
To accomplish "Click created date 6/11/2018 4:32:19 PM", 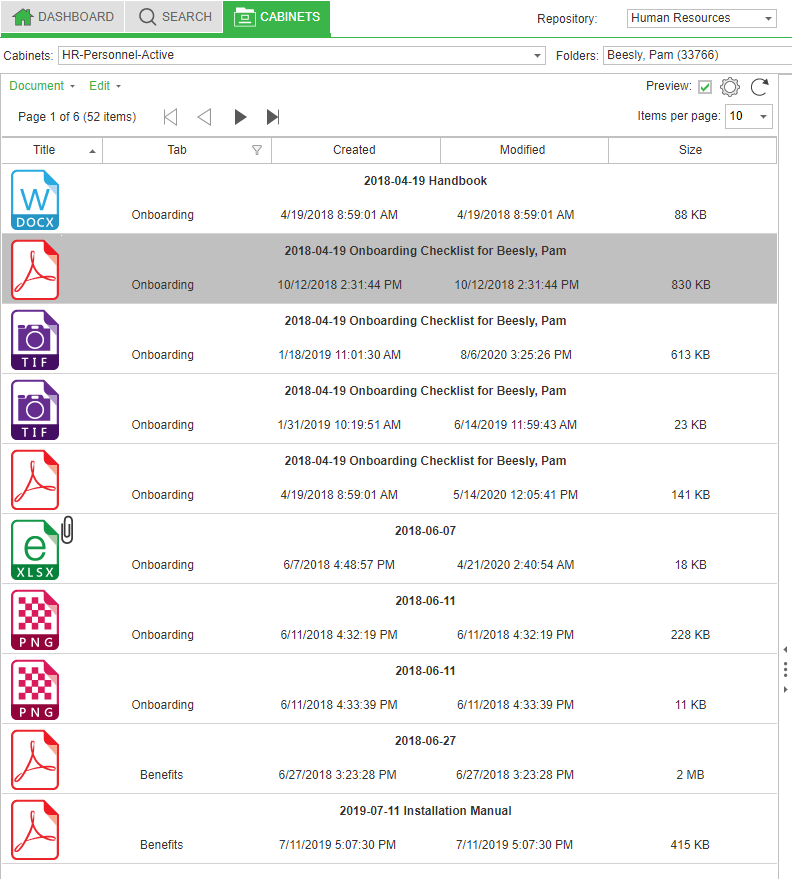I will [339, 635].
